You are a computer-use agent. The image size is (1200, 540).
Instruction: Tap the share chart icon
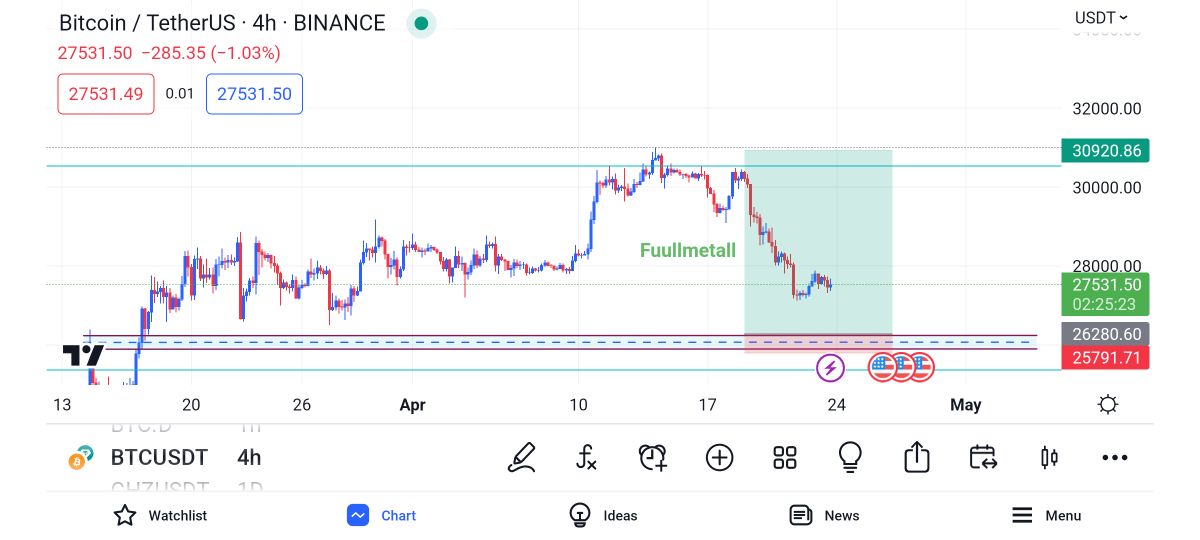click(x=916, y=458)
